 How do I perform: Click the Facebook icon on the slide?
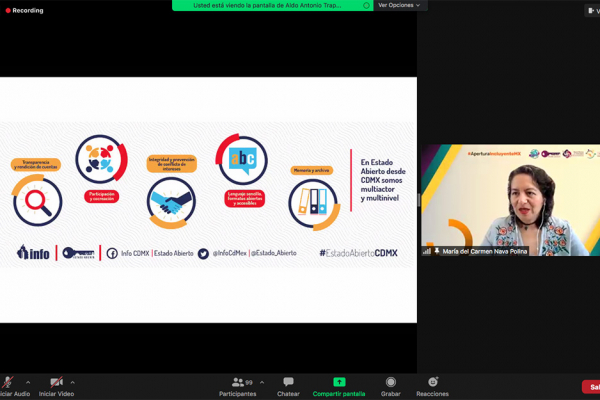point(112,253)
